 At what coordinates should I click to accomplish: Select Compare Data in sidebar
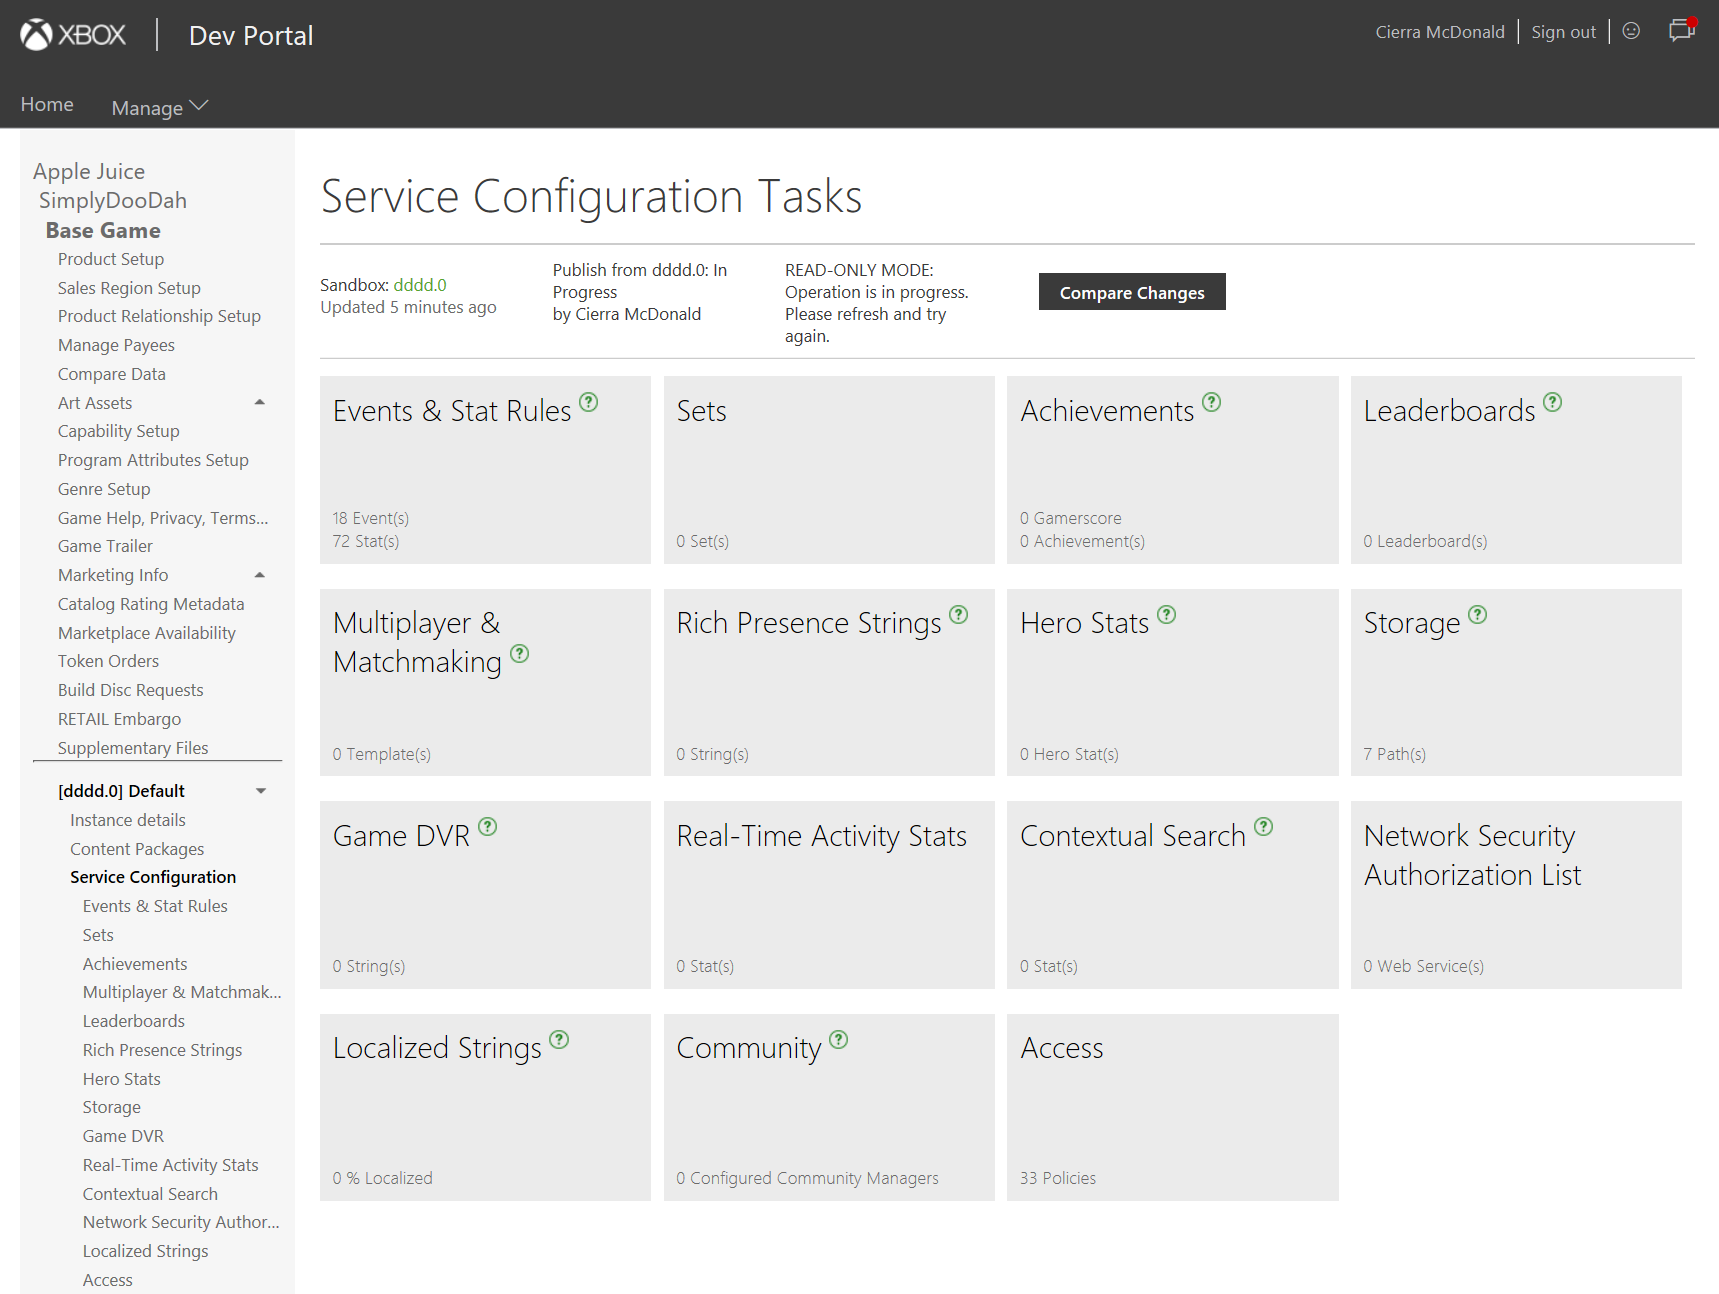112,374
